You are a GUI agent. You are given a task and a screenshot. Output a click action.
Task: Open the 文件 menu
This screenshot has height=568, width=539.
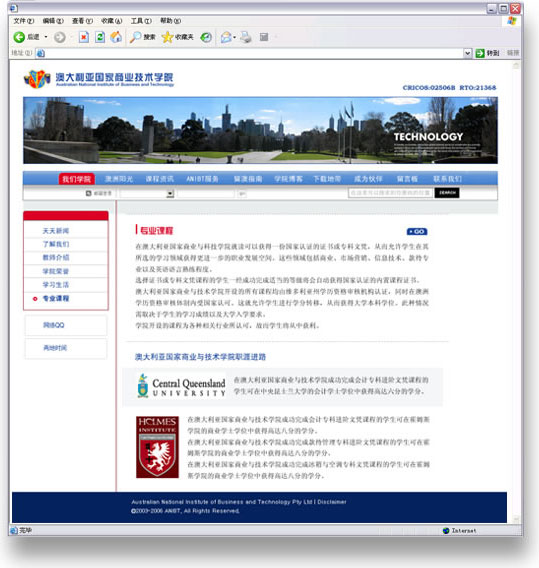pyautogui.click(x=24, y=21)
